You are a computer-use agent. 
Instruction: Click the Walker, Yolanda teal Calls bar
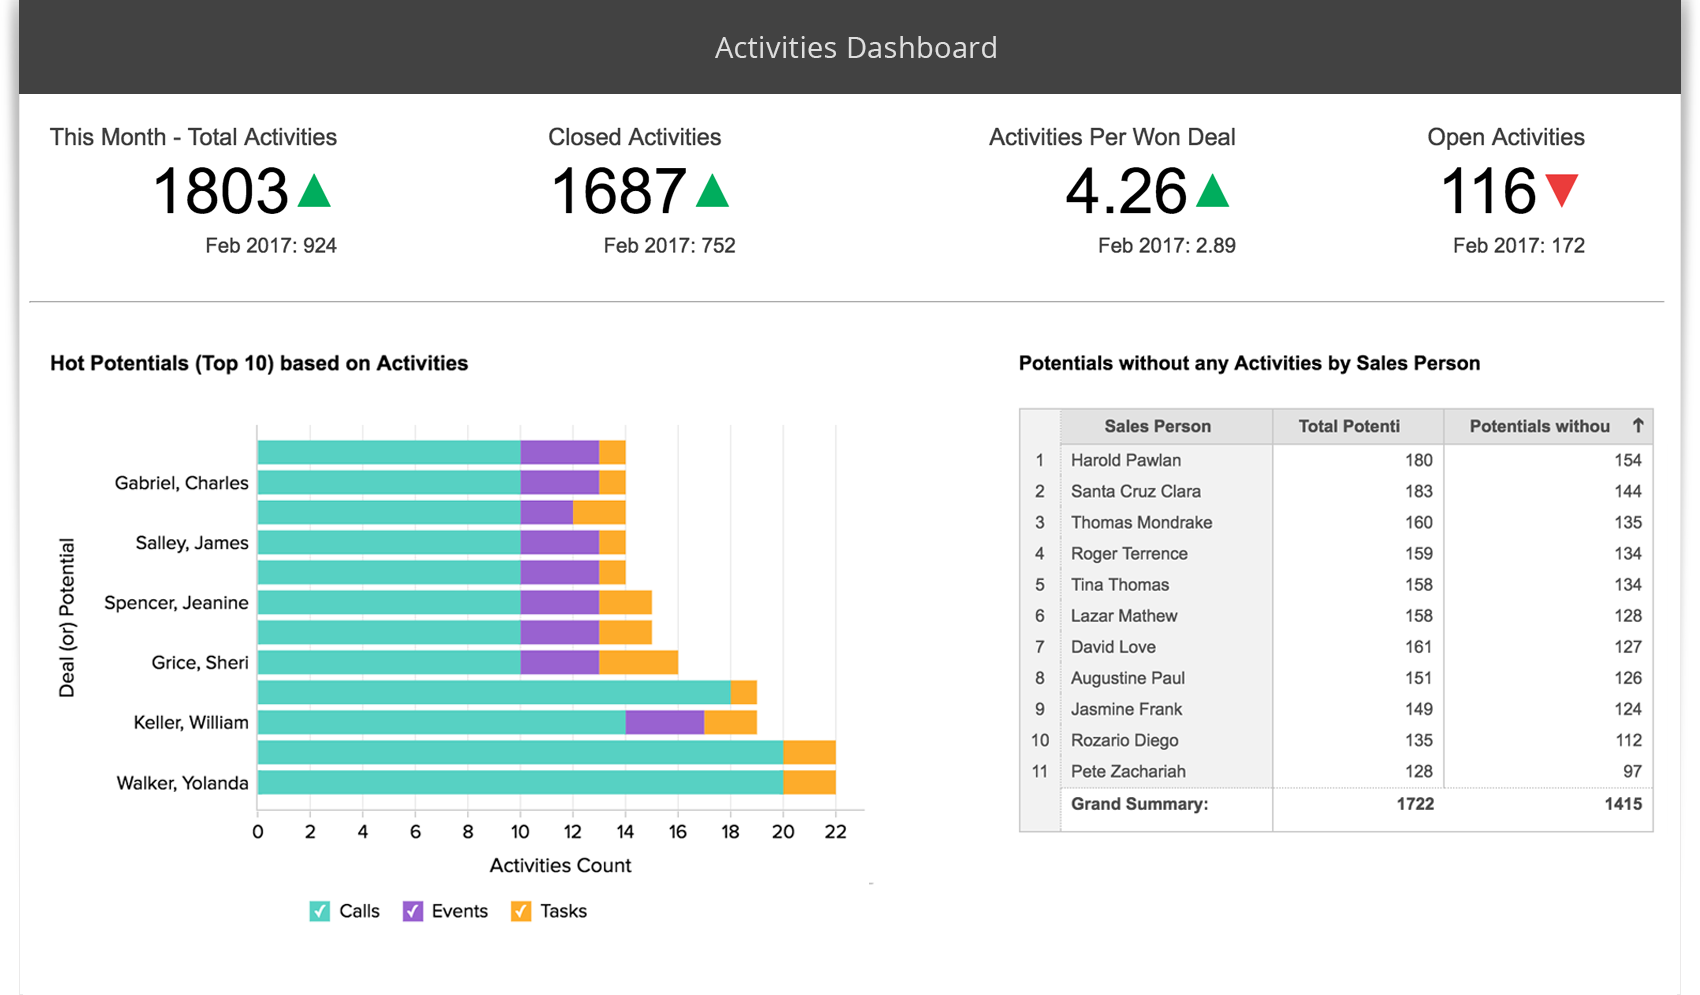[519, 782]
